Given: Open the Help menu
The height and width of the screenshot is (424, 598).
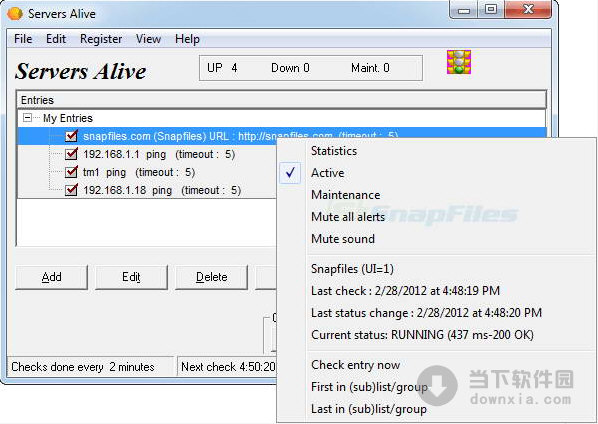Looking at the screenshot, I should (187, 39).
